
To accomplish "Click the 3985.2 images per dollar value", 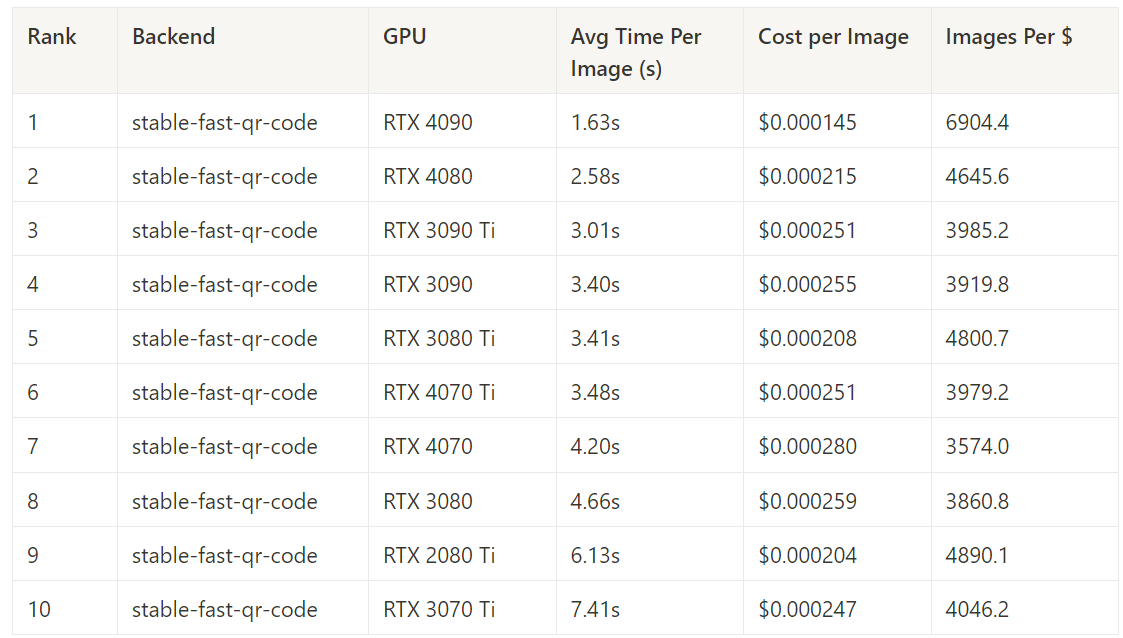I will 977,231.
